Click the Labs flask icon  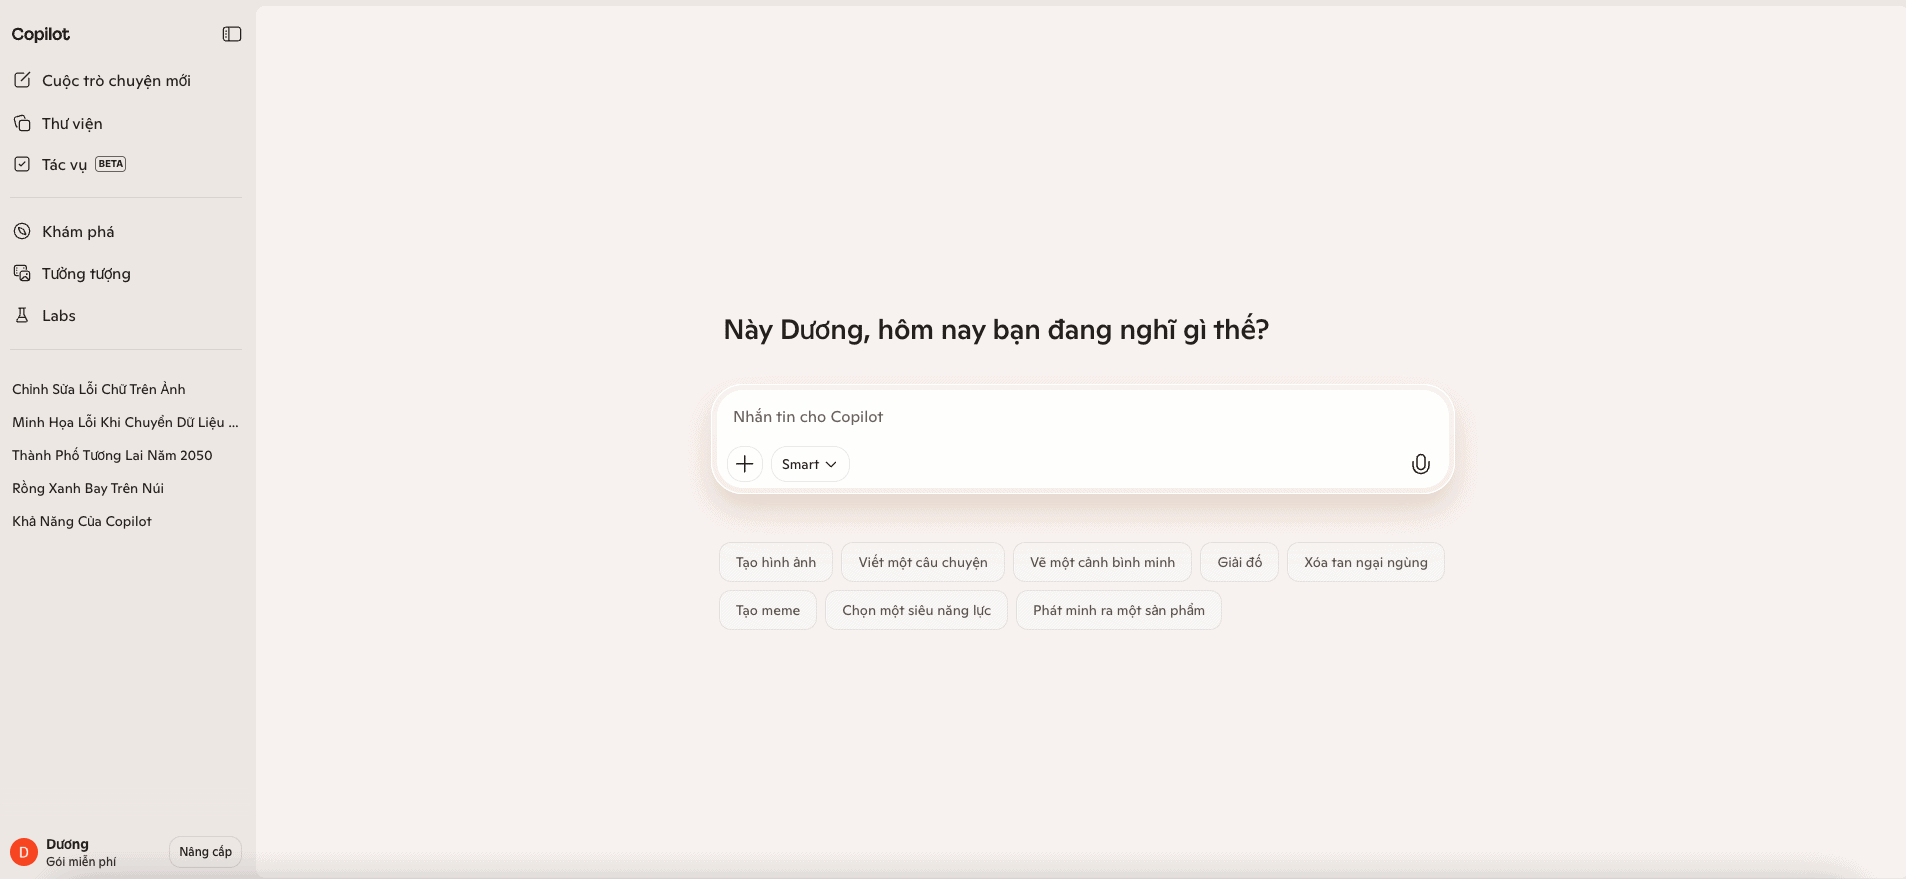22,315
